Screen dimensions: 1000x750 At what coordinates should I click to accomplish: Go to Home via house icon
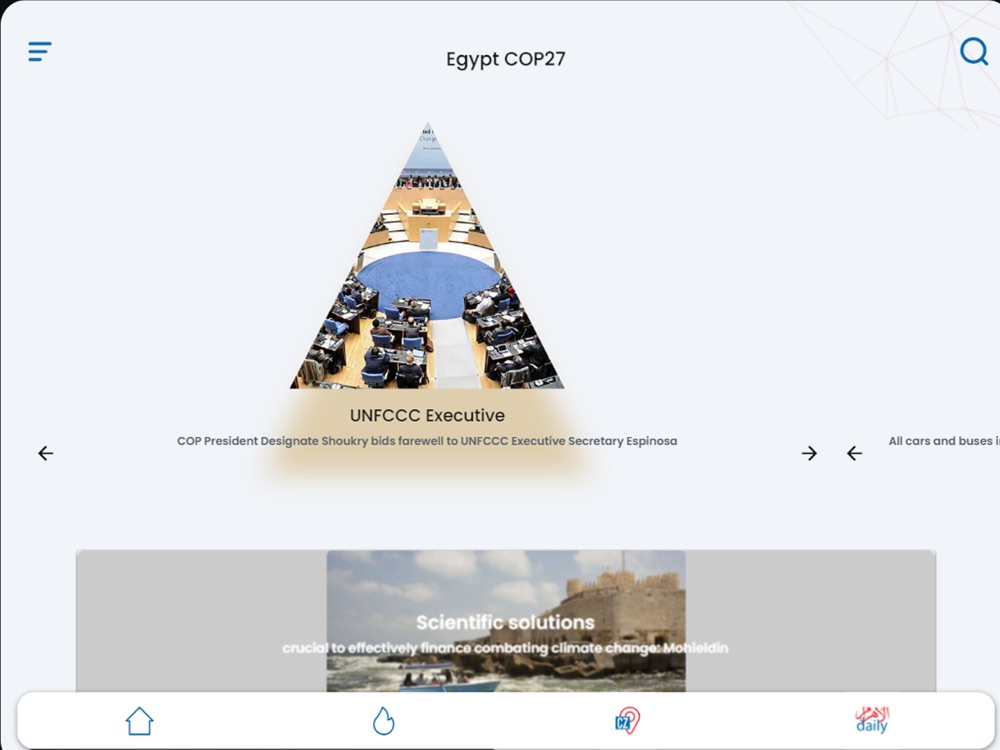point(139,721)
